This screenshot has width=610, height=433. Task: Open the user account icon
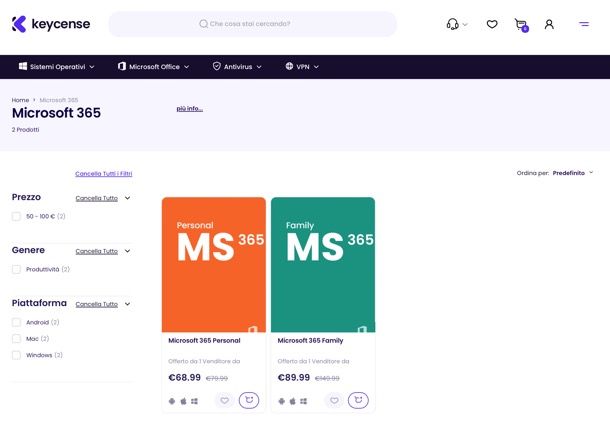[x=549, y=24]
